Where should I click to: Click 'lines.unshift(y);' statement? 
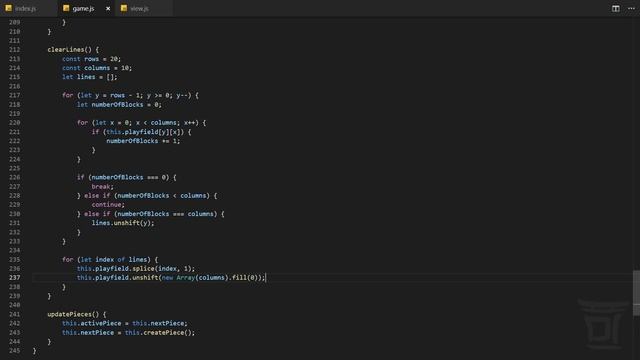(123, 223)
